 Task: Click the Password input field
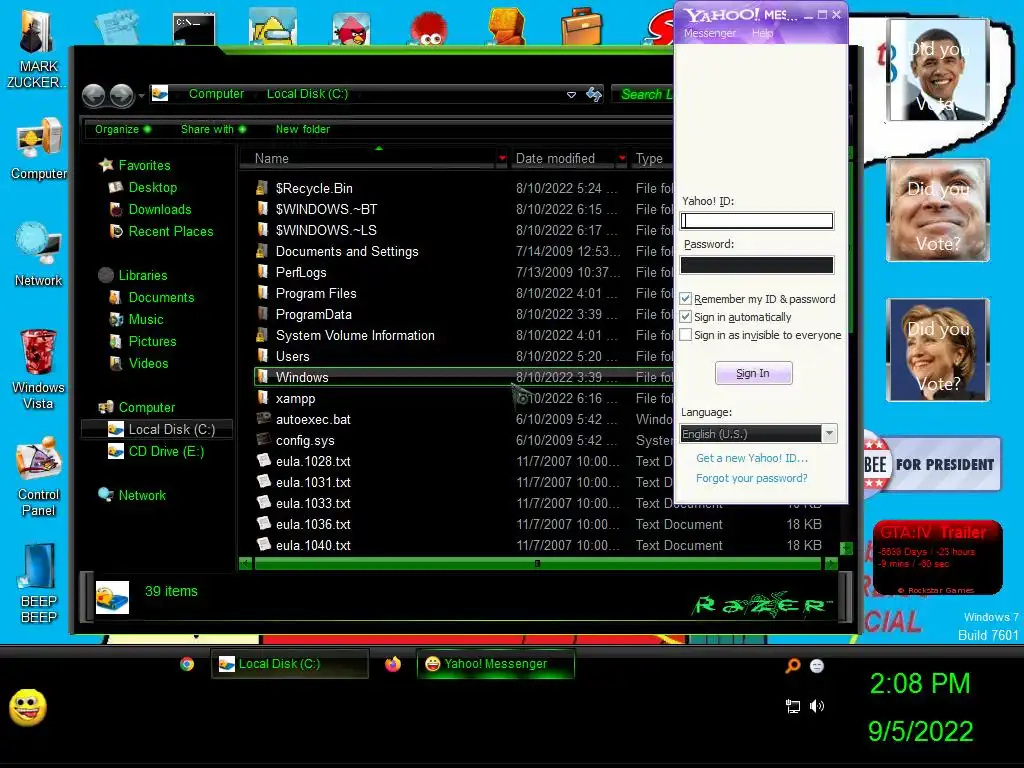pos(757,264)
